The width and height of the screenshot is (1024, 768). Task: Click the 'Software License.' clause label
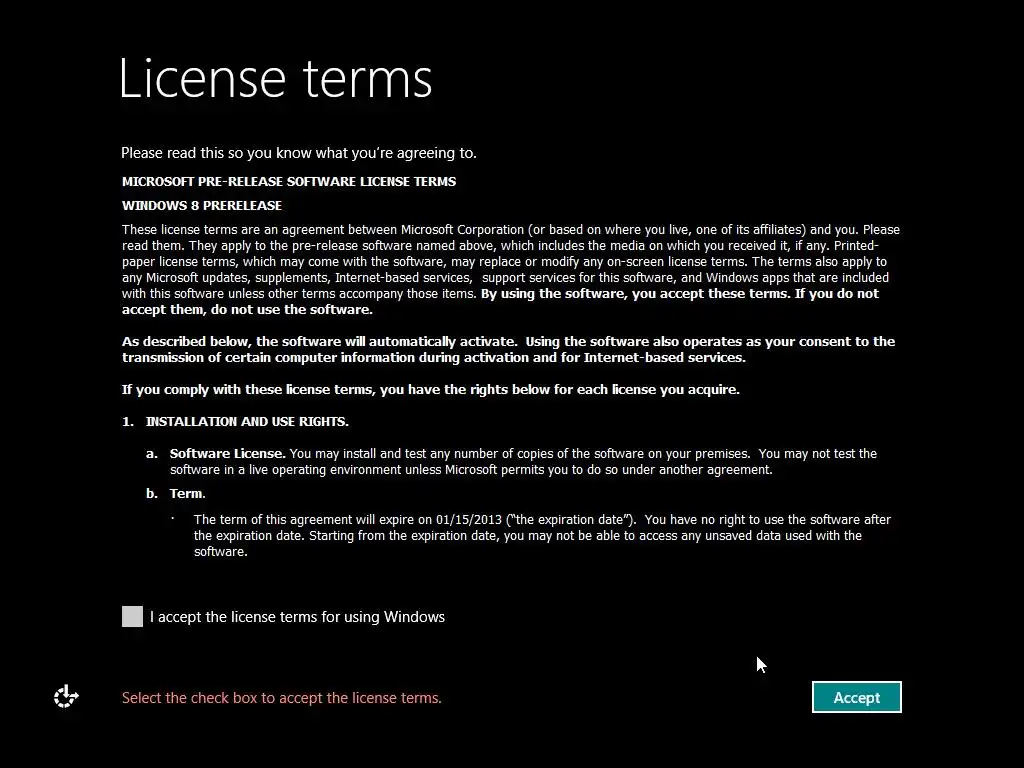(227, 453)
